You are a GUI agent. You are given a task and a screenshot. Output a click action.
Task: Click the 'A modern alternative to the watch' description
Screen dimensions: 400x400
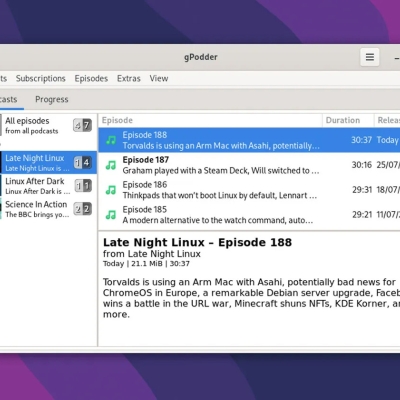[218, 220]
